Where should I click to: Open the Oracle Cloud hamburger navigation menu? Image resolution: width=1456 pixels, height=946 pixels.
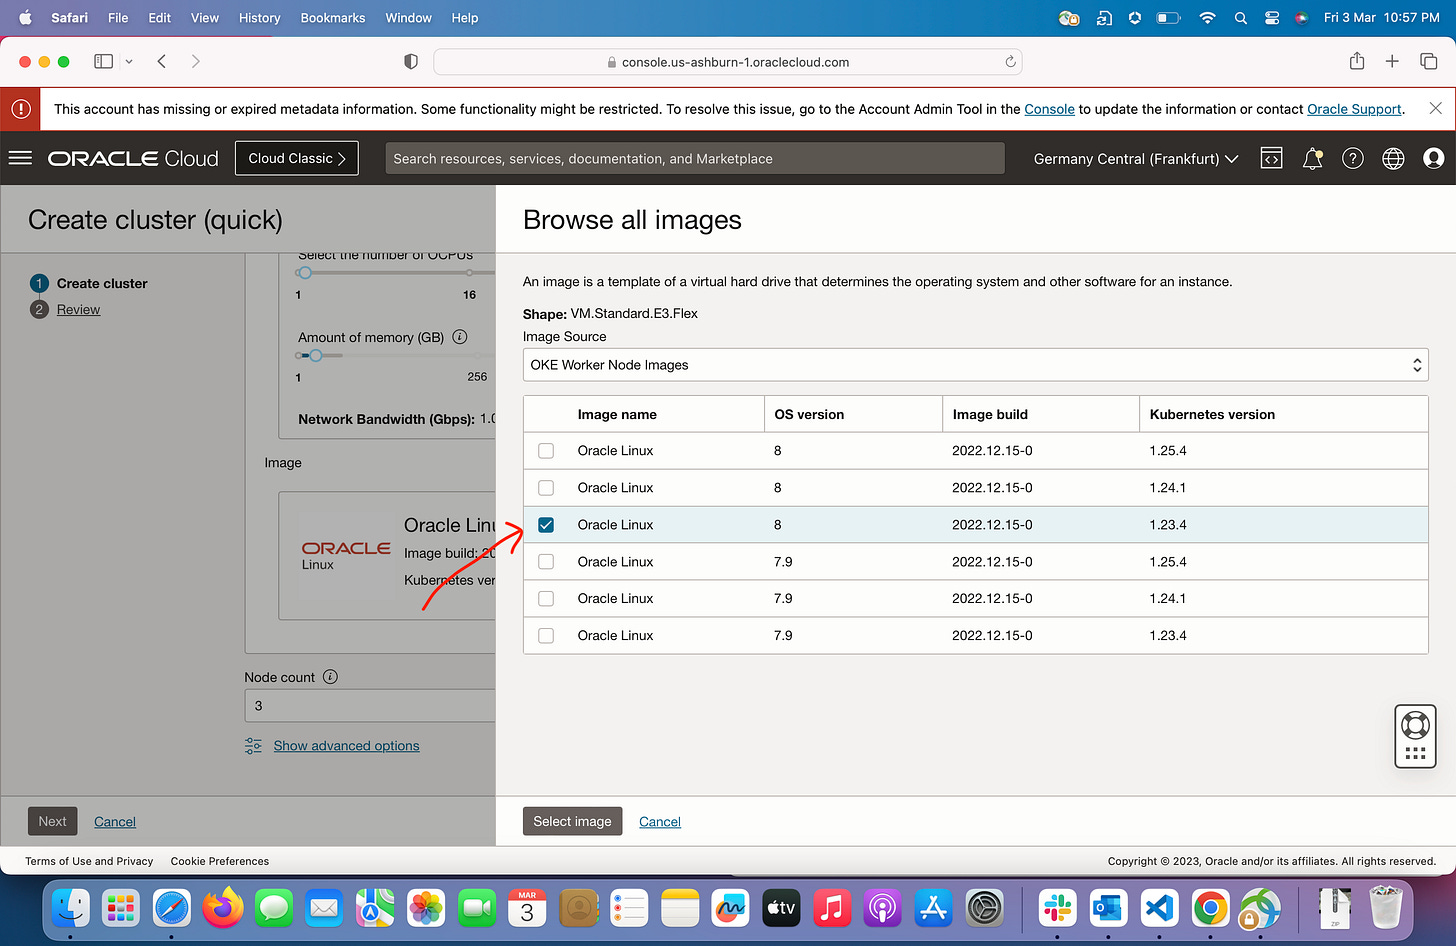point(20,158)
